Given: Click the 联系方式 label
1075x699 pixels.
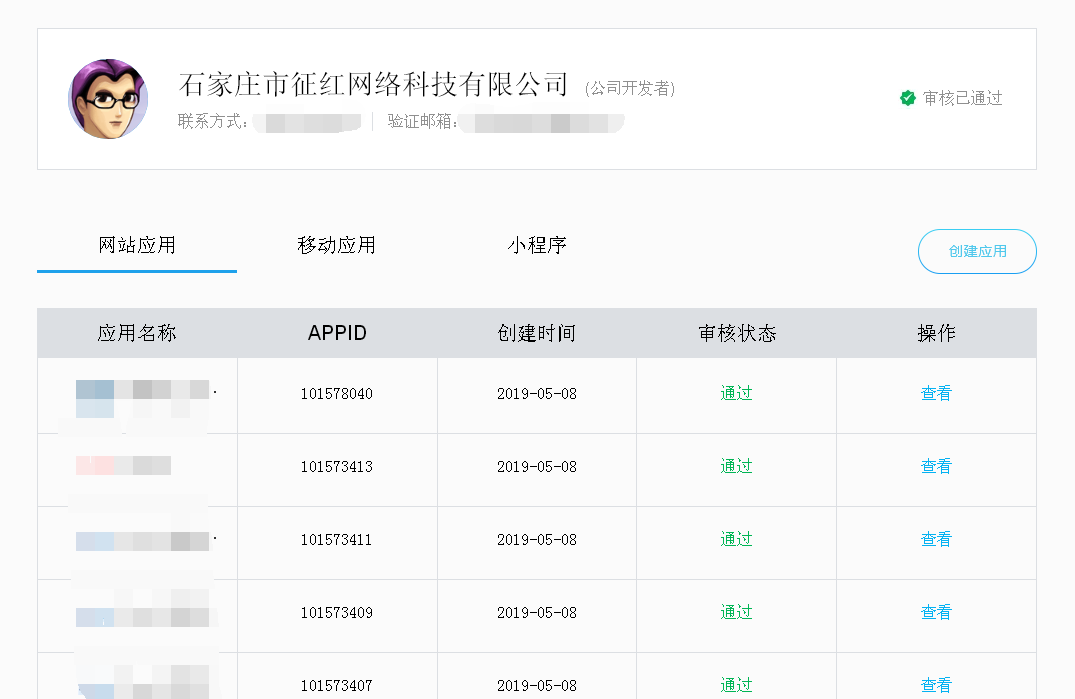Looking at the screenshot, I should click(213, 121).
